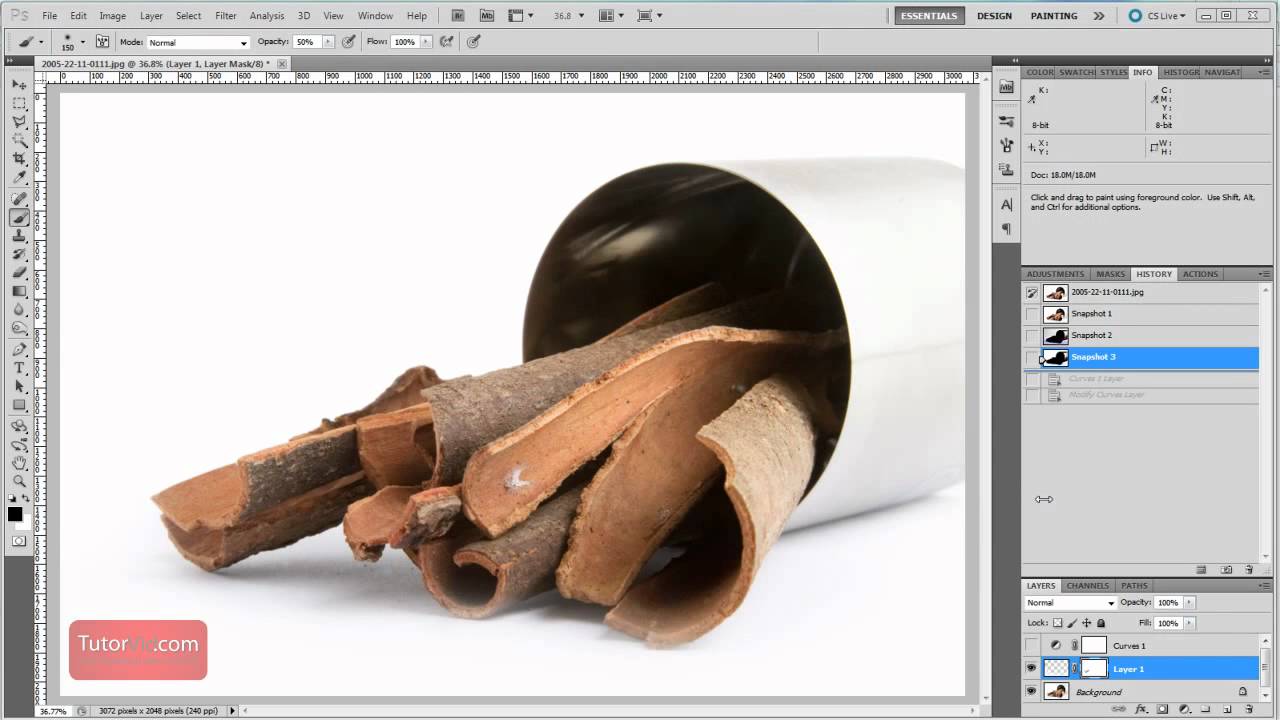
Task: Create new adjustment layer icon
Action: 1183,709
